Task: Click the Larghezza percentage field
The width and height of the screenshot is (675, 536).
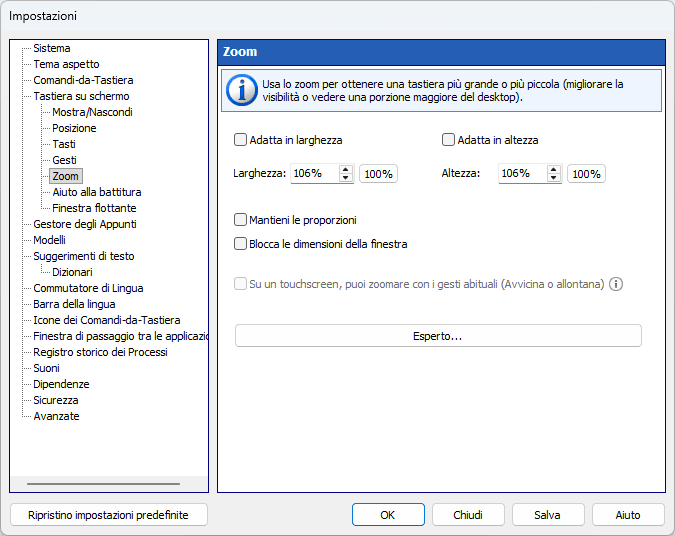Action: (315, 174)
